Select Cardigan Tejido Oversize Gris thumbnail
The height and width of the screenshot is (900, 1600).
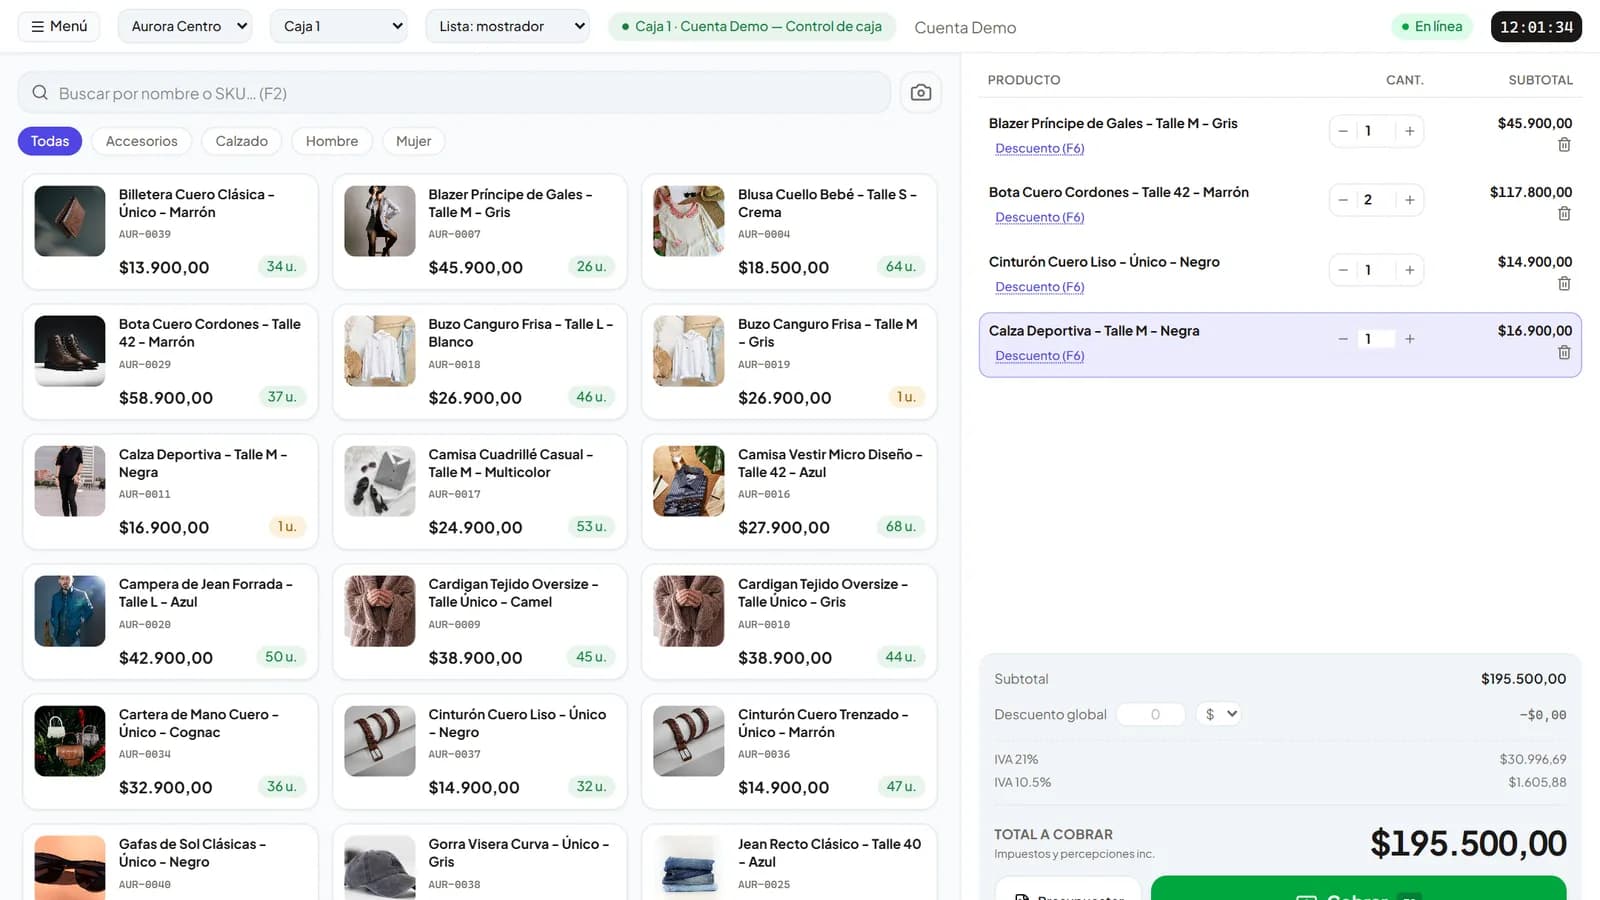(689, 611)
